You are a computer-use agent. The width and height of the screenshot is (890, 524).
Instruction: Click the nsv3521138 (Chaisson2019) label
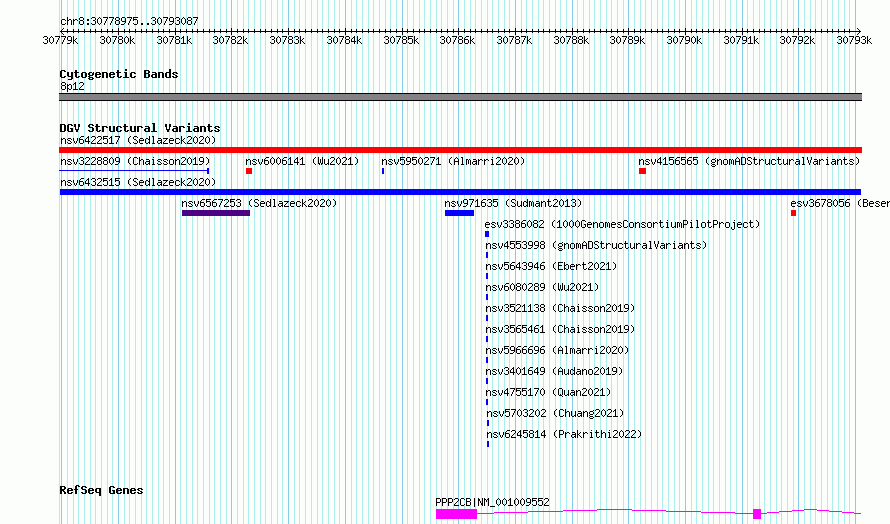pos(560,308)
